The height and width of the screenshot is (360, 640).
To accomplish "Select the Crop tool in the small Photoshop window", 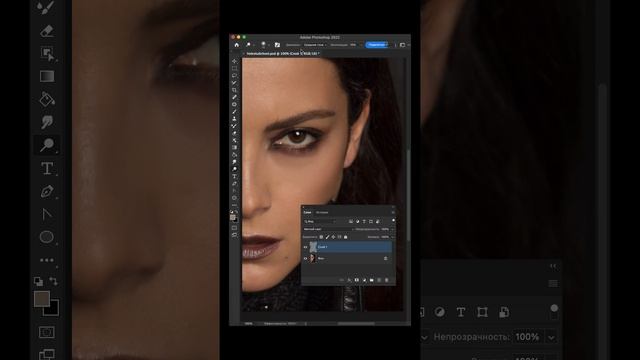I will click(234, 90).
